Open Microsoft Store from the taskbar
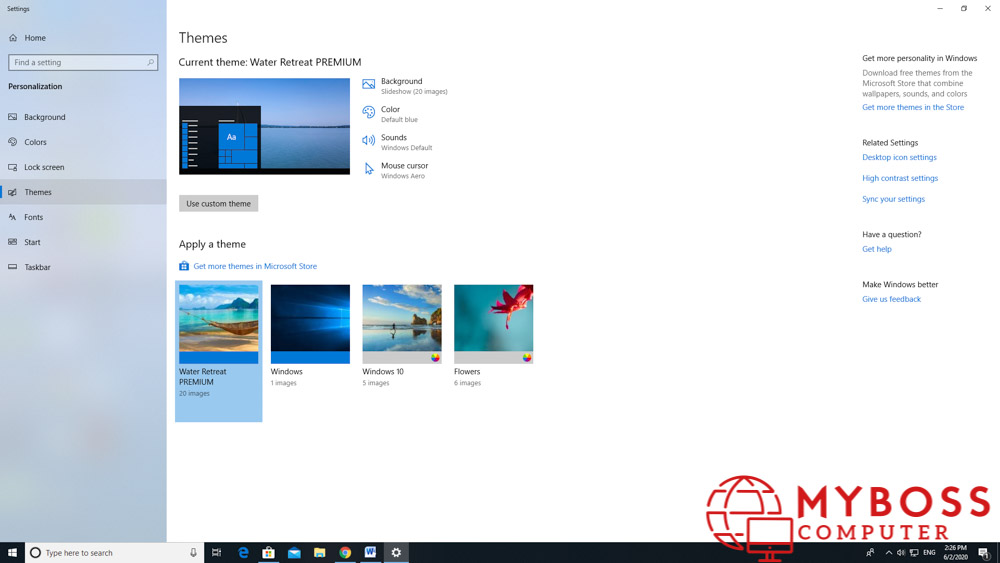1000x563 pixels. (268, 552)
